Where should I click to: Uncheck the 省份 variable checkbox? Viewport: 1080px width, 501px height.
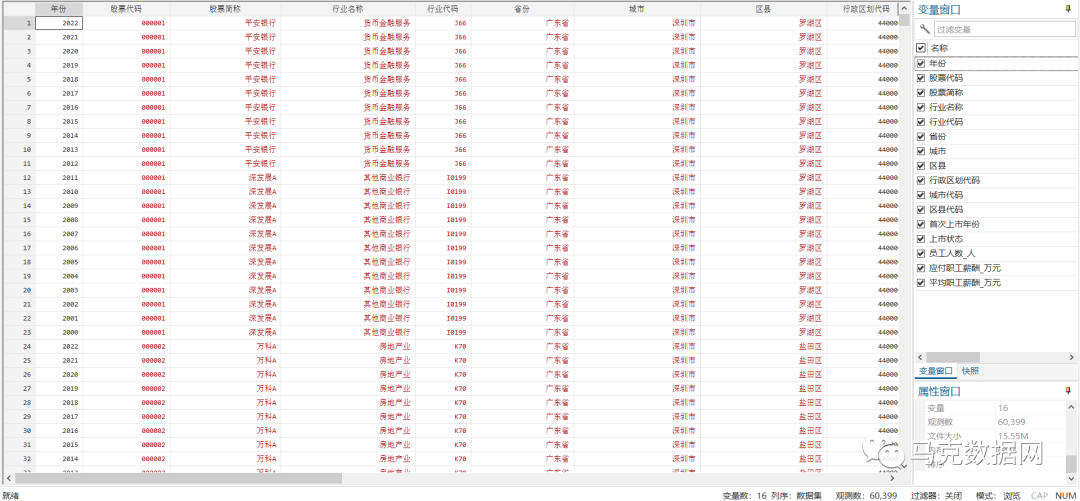pyautogui.click(x=921, y=136)
